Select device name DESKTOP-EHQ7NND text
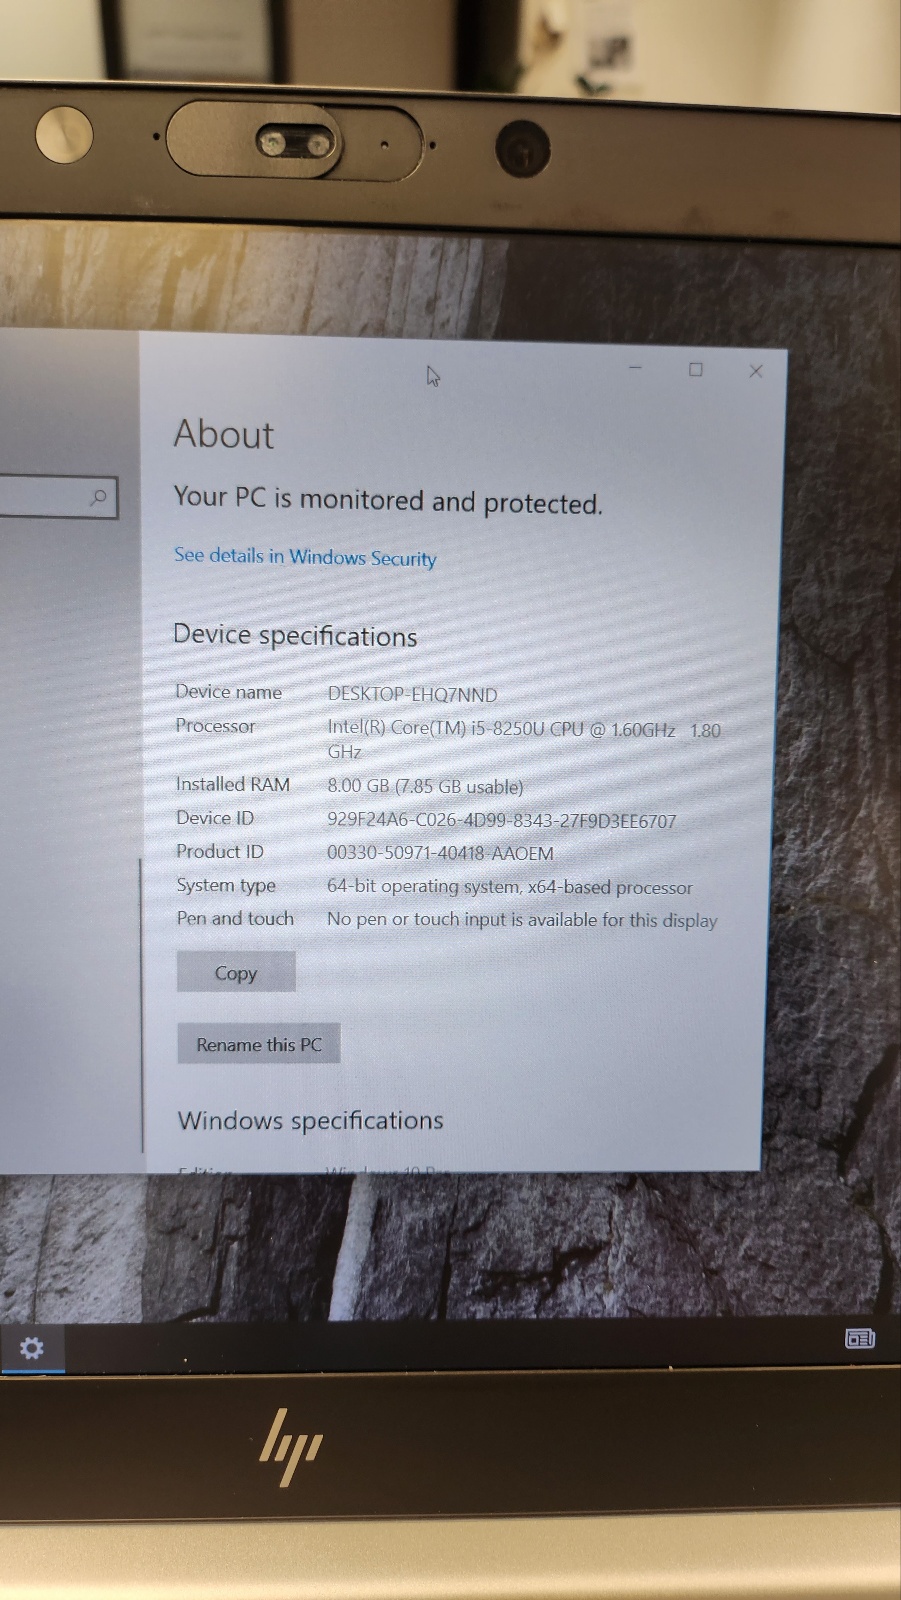 coord(412,694)
